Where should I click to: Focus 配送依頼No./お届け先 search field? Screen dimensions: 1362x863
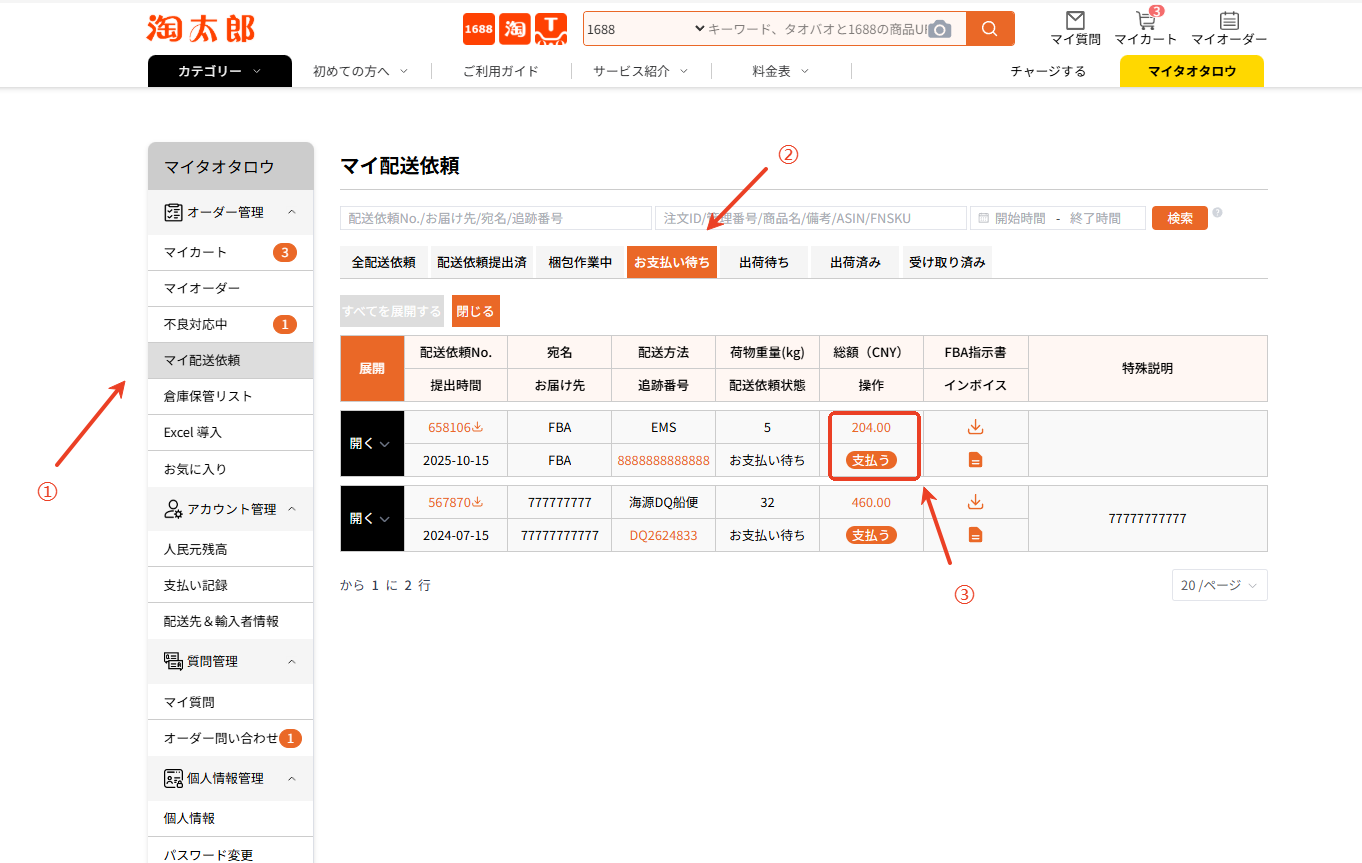[x=496, y=218]
